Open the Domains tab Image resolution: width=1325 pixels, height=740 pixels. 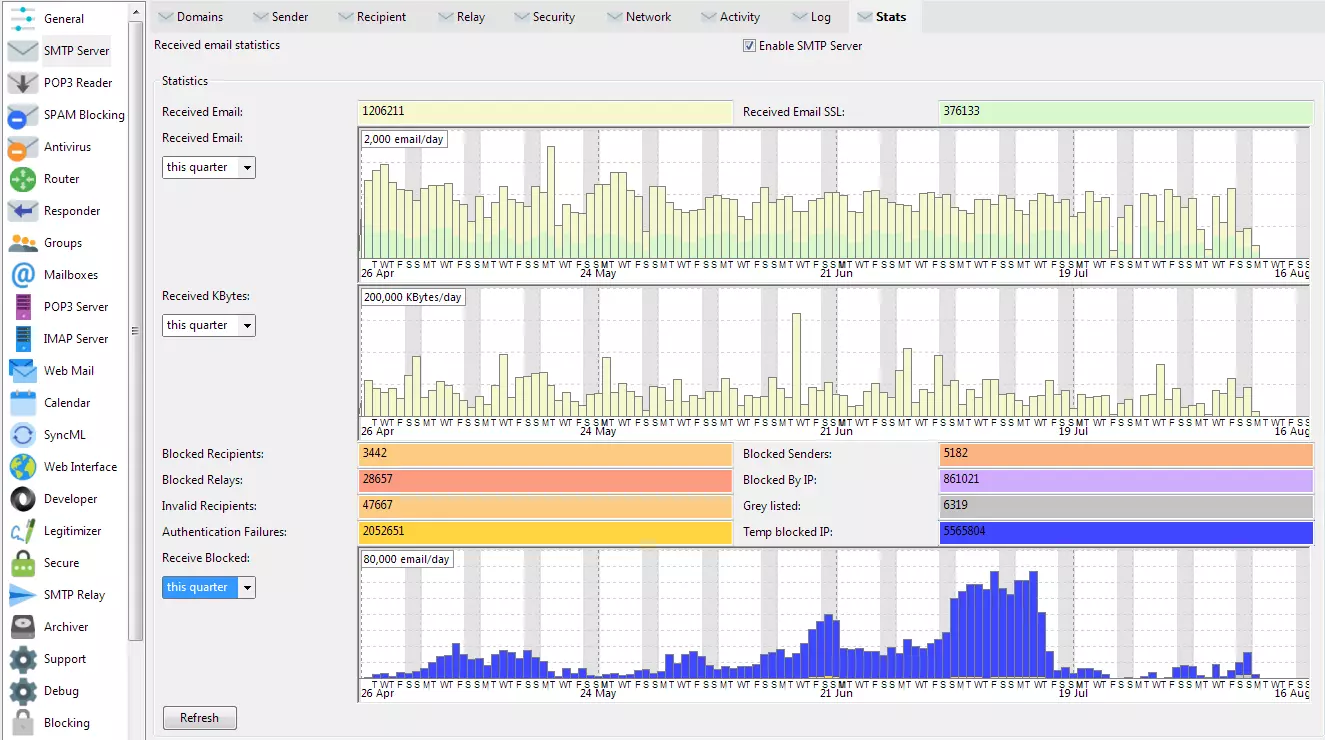point(190,17)
